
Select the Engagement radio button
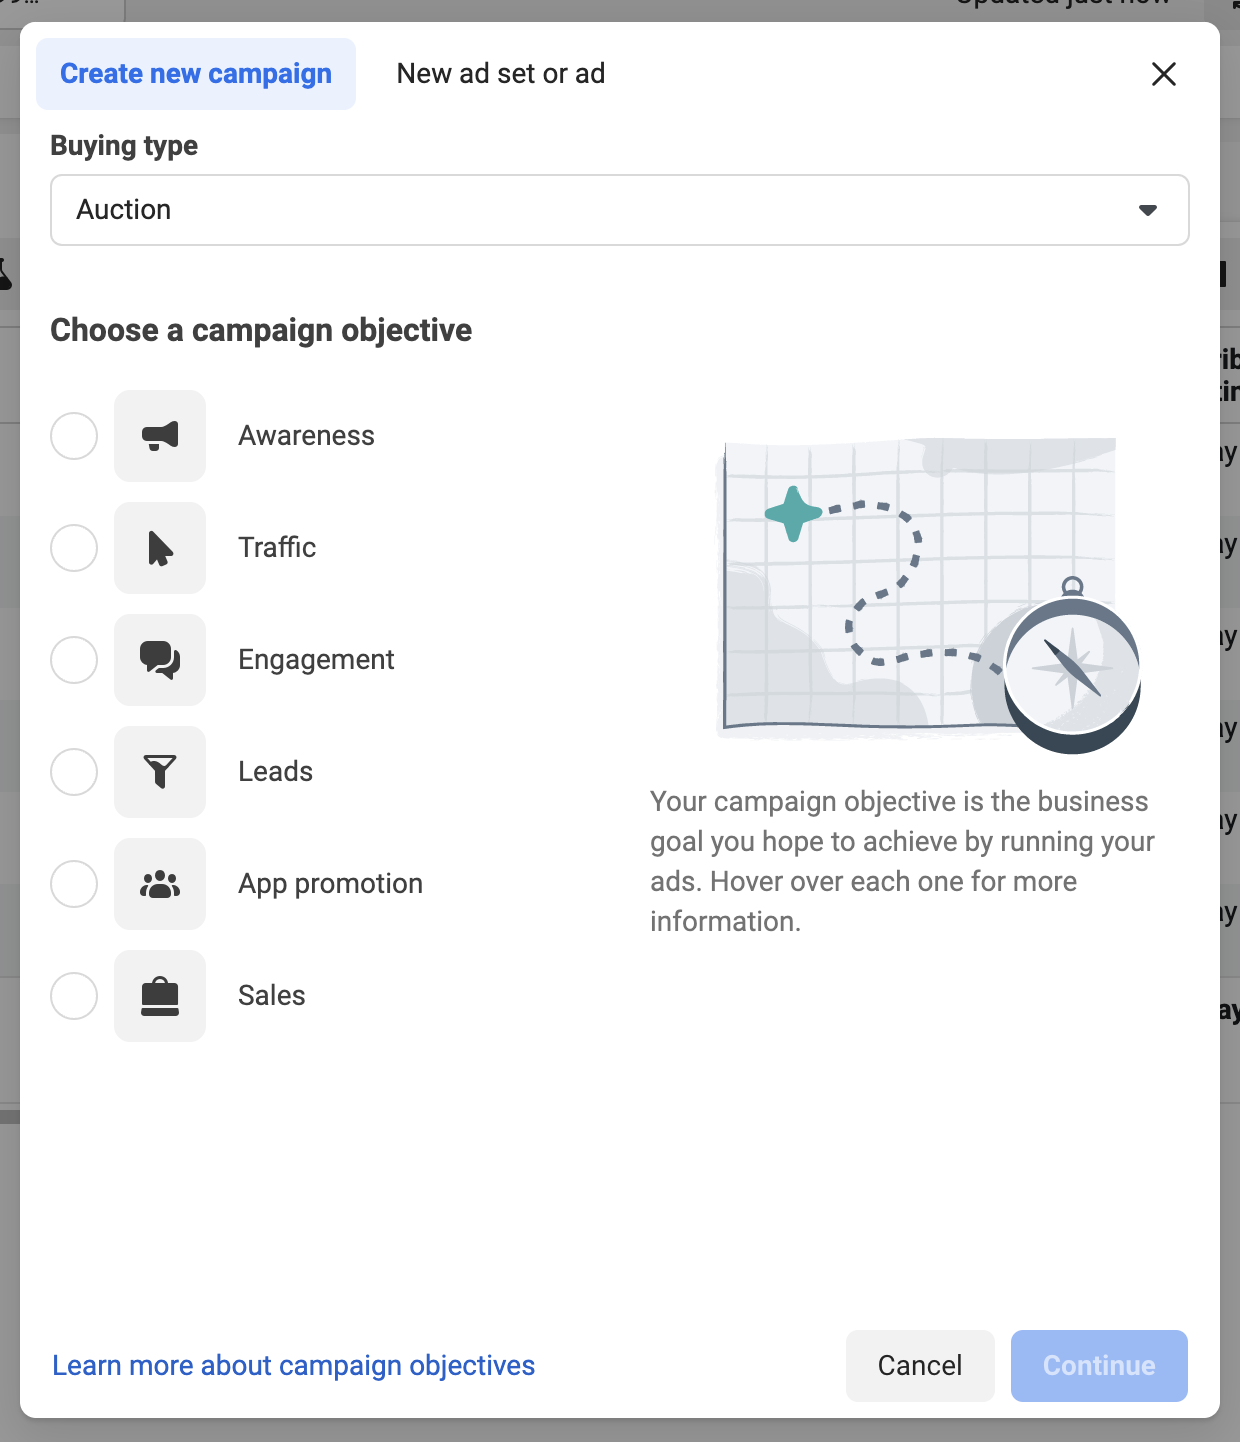point(74,660)
